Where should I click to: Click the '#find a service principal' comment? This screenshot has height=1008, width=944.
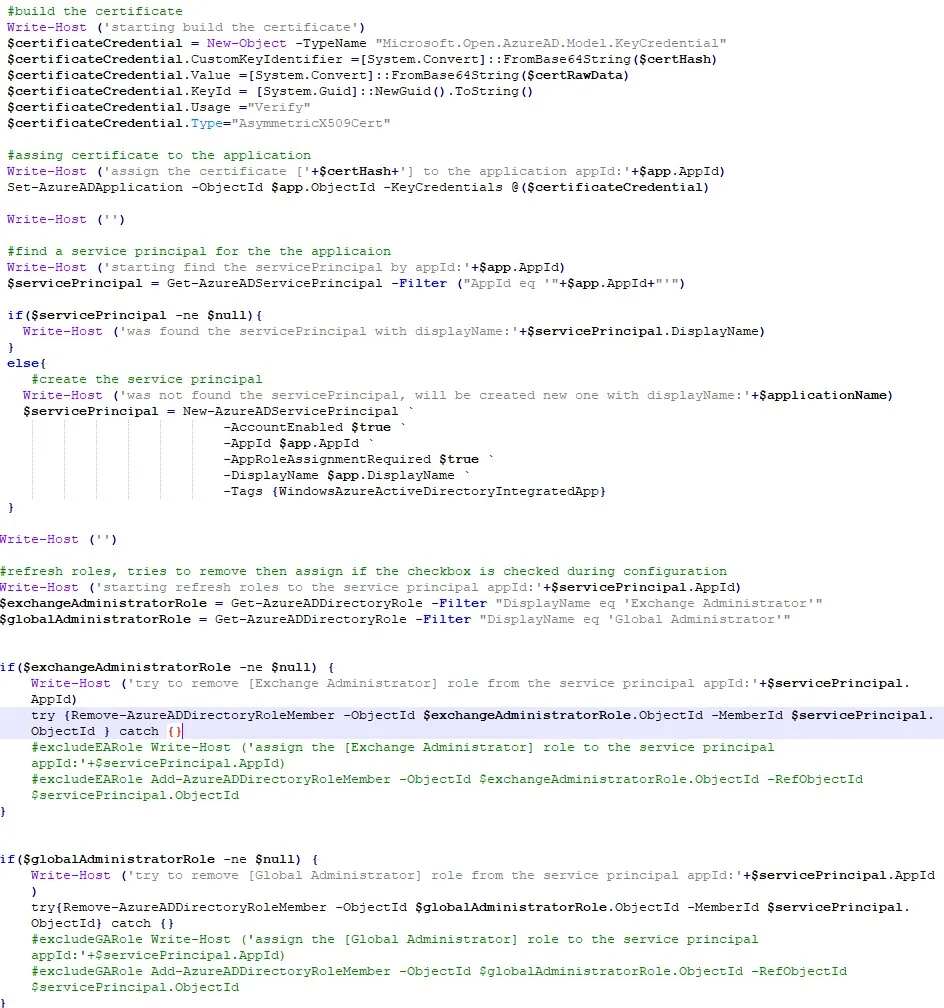pos(199,251)
